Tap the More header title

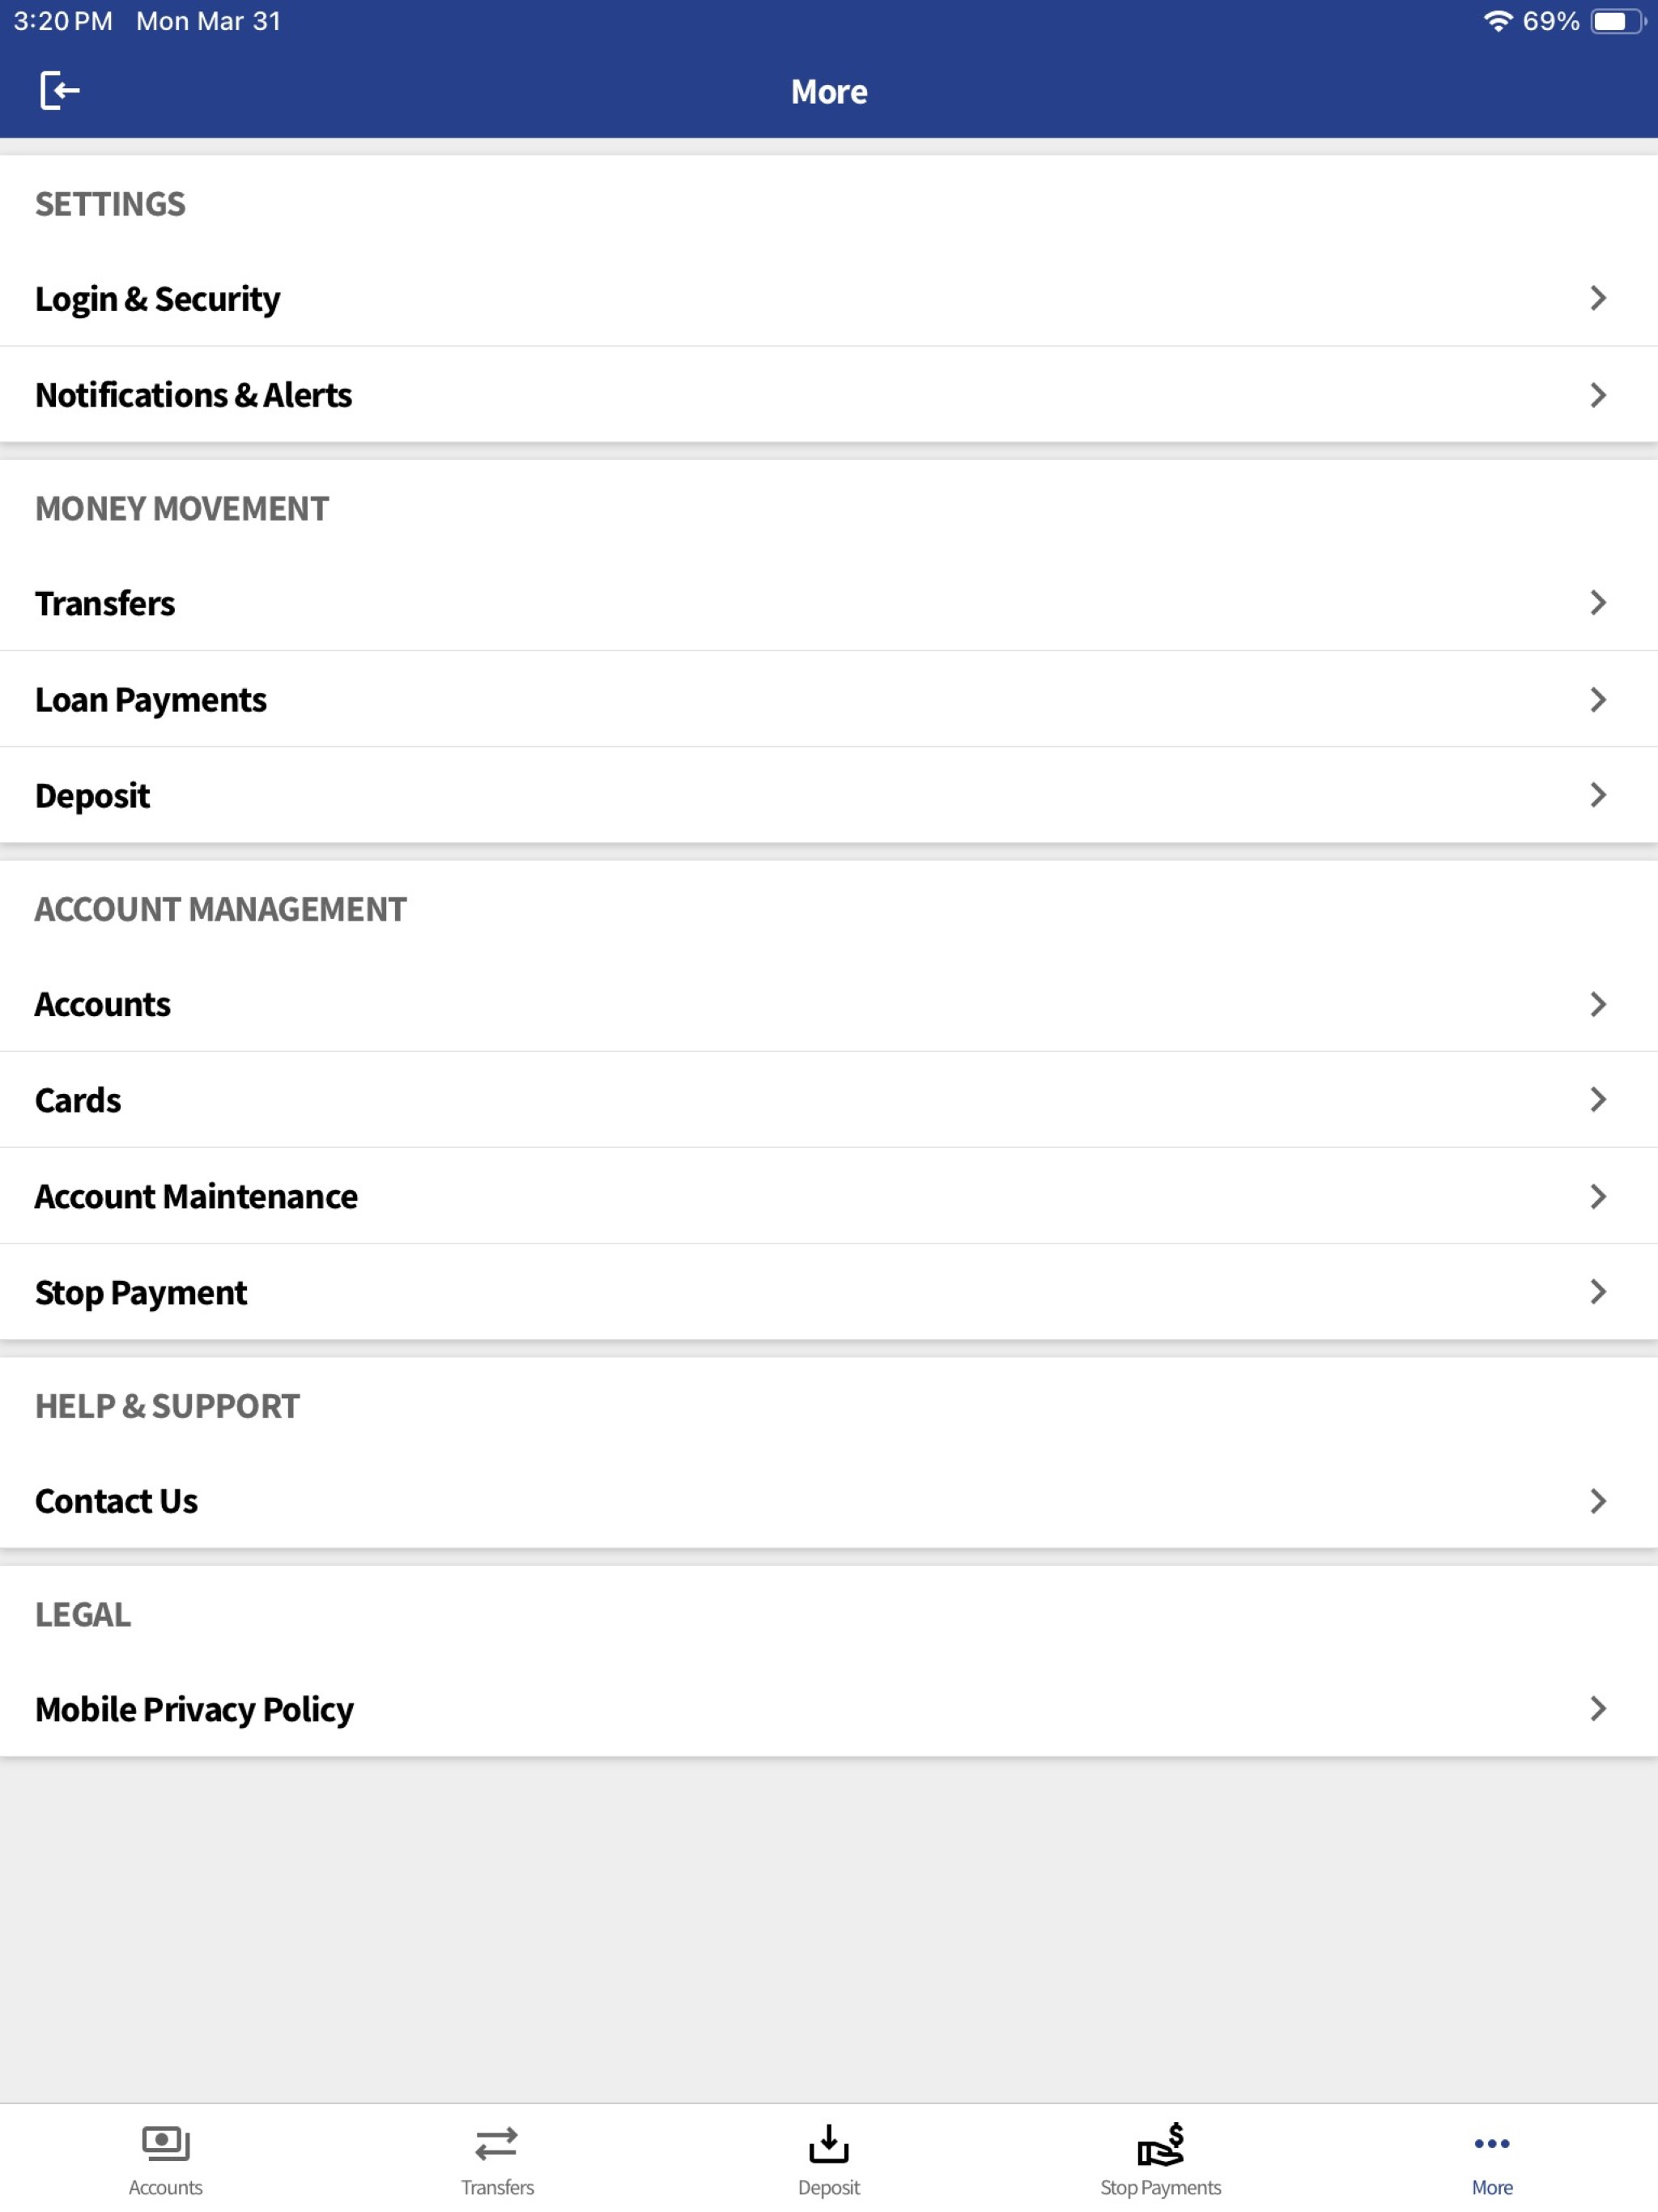[x=829, y=92]
